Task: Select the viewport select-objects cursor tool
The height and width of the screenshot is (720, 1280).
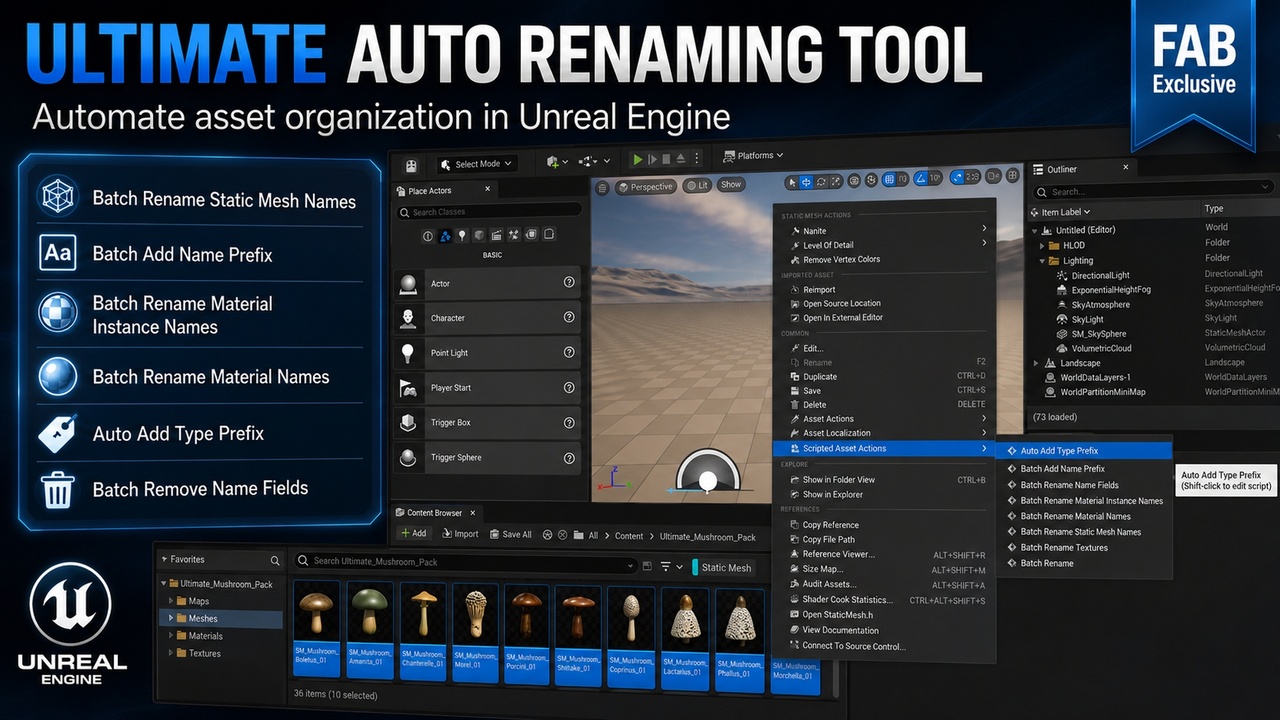Action: 791,182
